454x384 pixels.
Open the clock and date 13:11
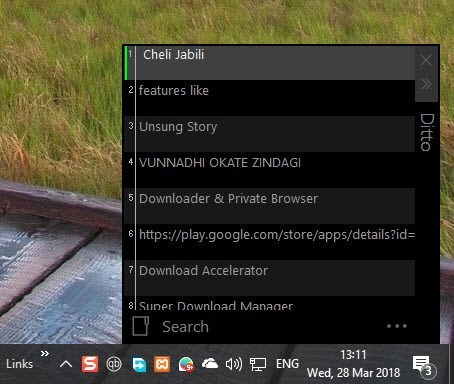[x=353, y=364]
